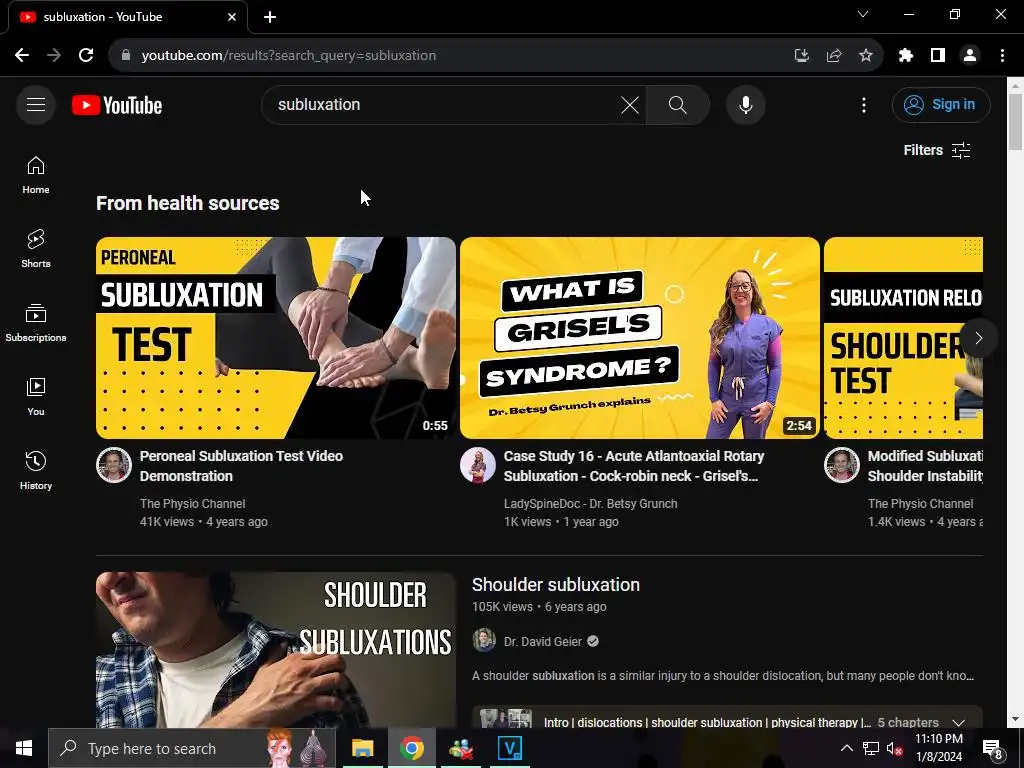Open Chrome extensions puzzle icon
This screenshot has height=768, width=1024.
pyautogui.click(x=905, y=56)
